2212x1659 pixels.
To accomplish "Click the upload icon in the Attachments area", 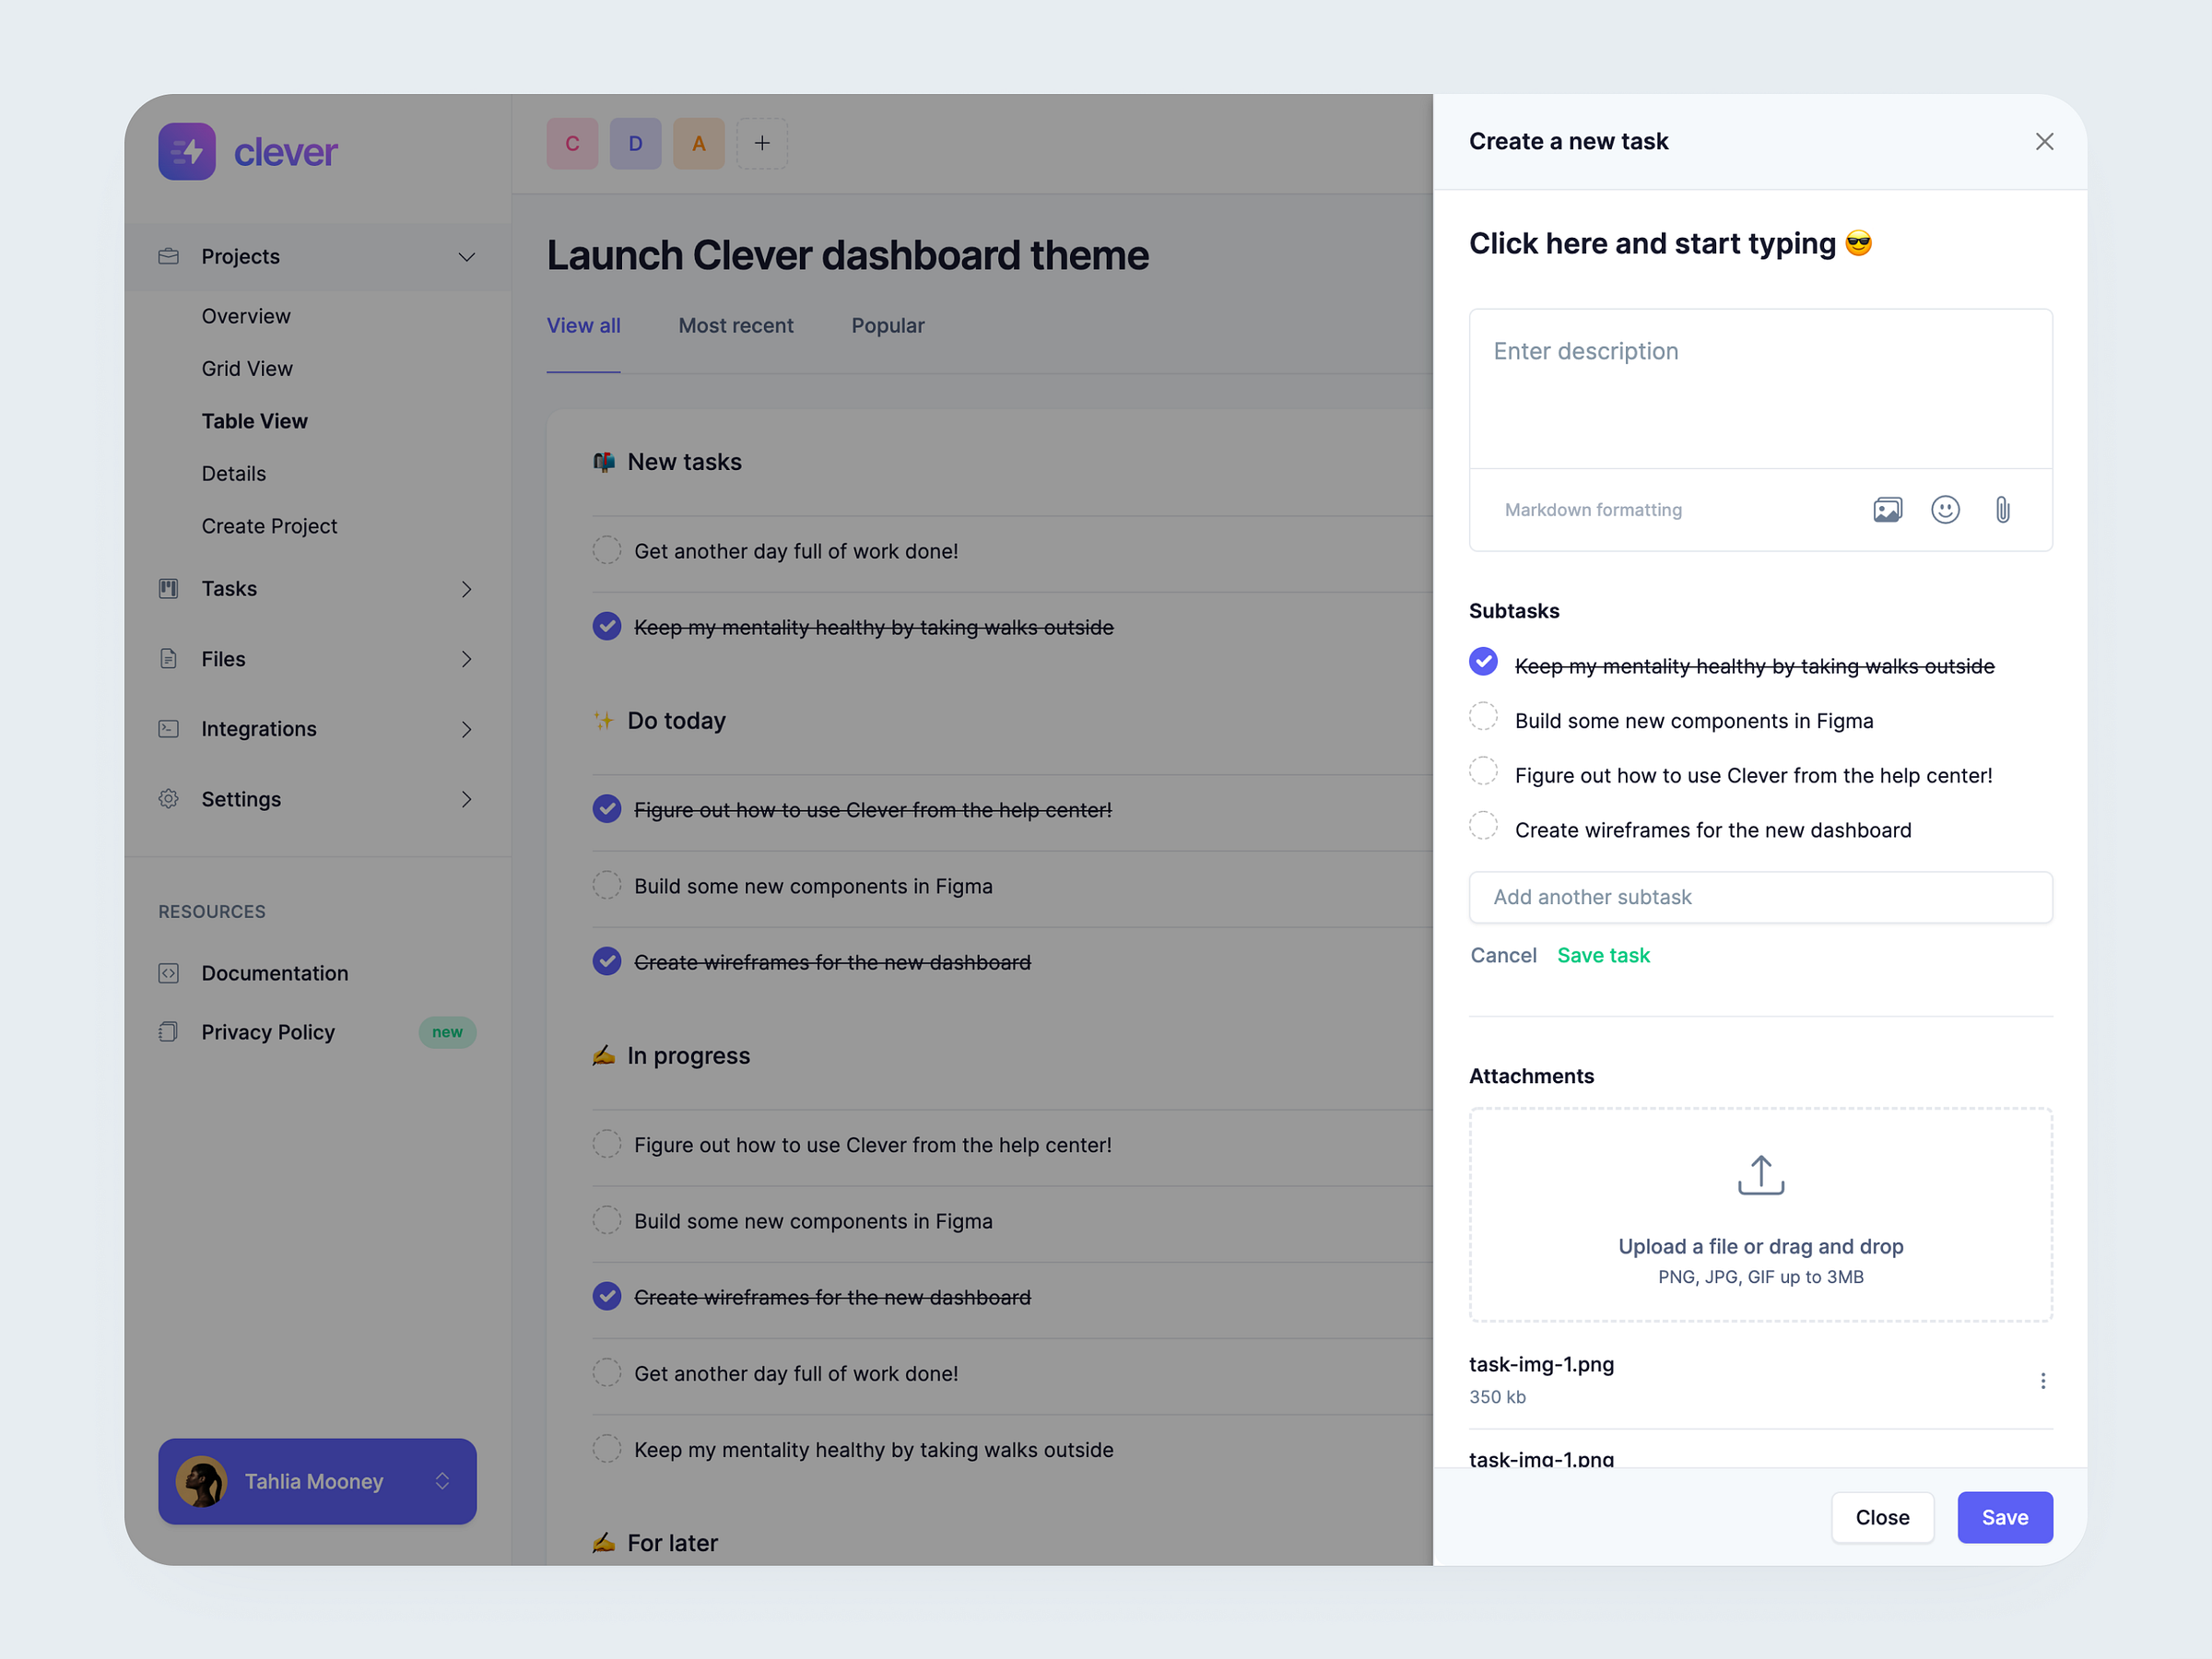I will click(1760, 1173).
